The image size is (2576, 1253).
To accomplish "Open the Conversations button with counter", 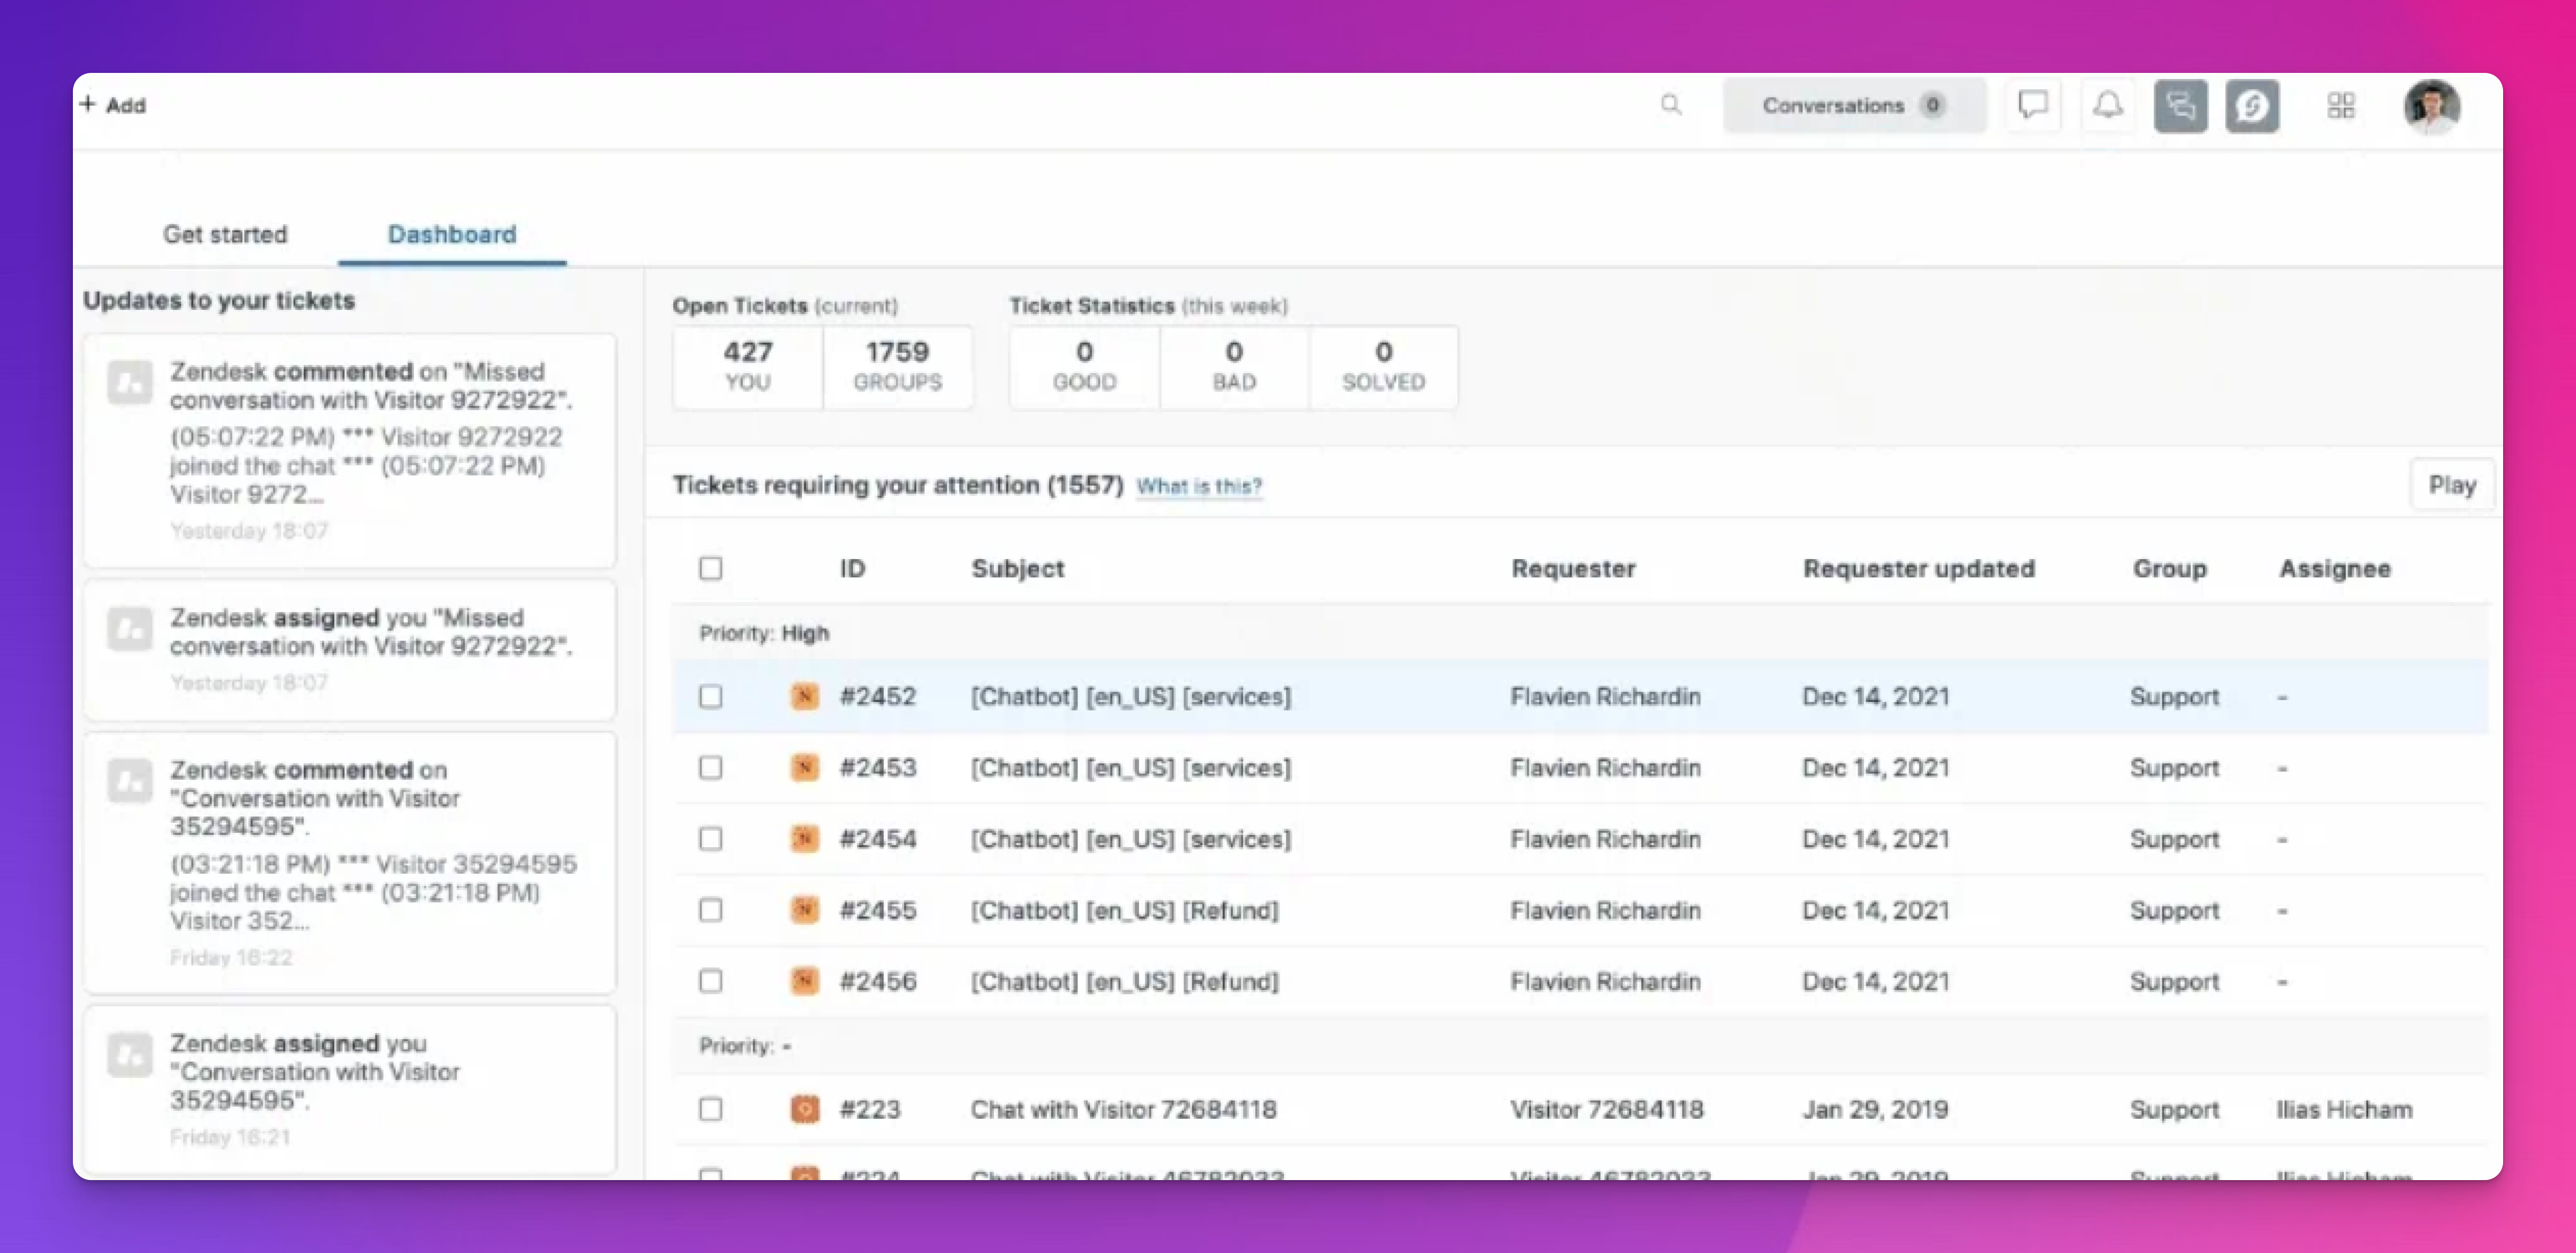I will [x=1853, y=105].
